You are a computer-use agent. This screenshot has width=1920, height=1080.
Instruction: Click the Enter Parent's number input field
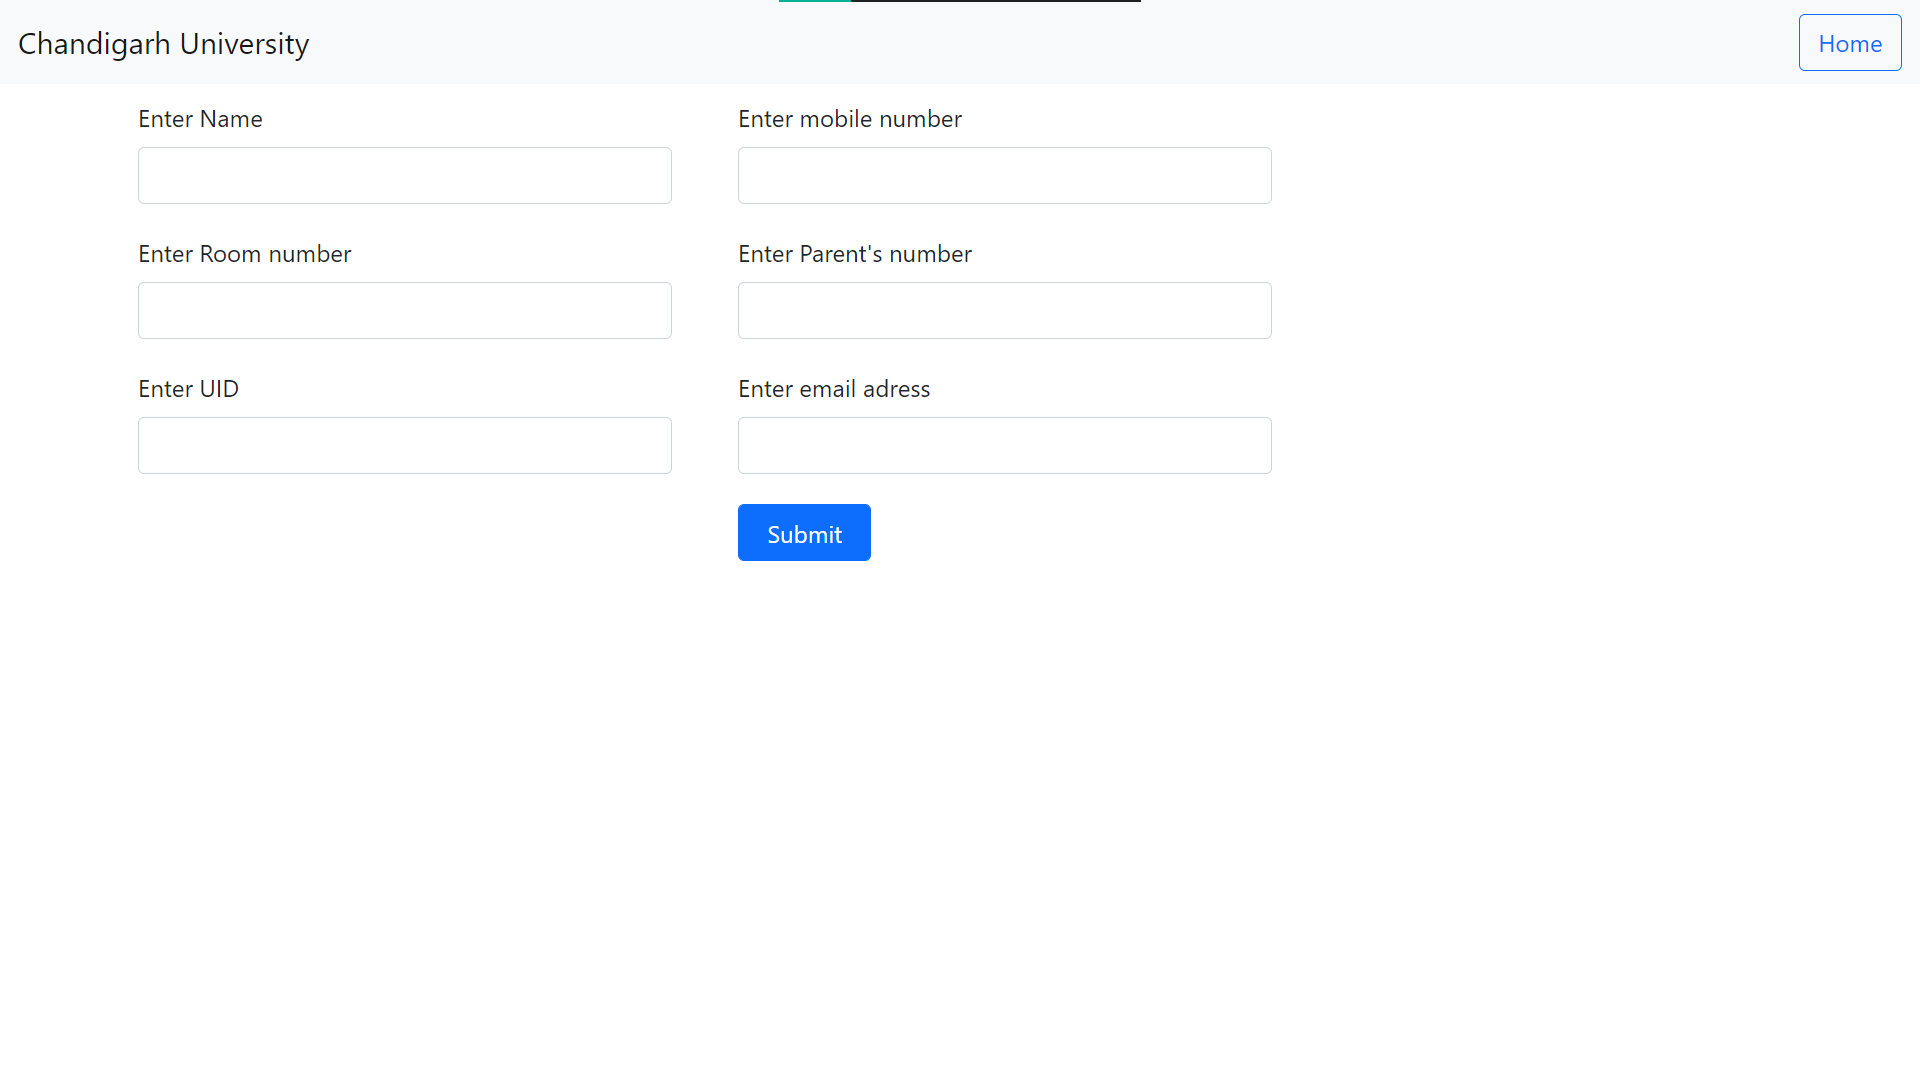coord(1004,310)
